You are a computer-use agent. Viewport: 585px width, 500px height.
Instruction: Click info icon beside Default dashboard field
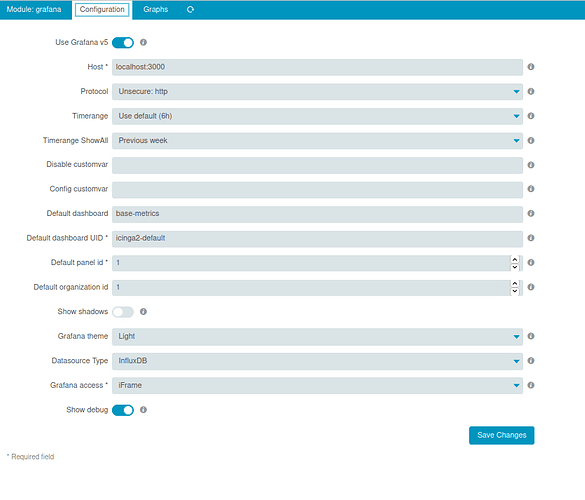[531, 213]
